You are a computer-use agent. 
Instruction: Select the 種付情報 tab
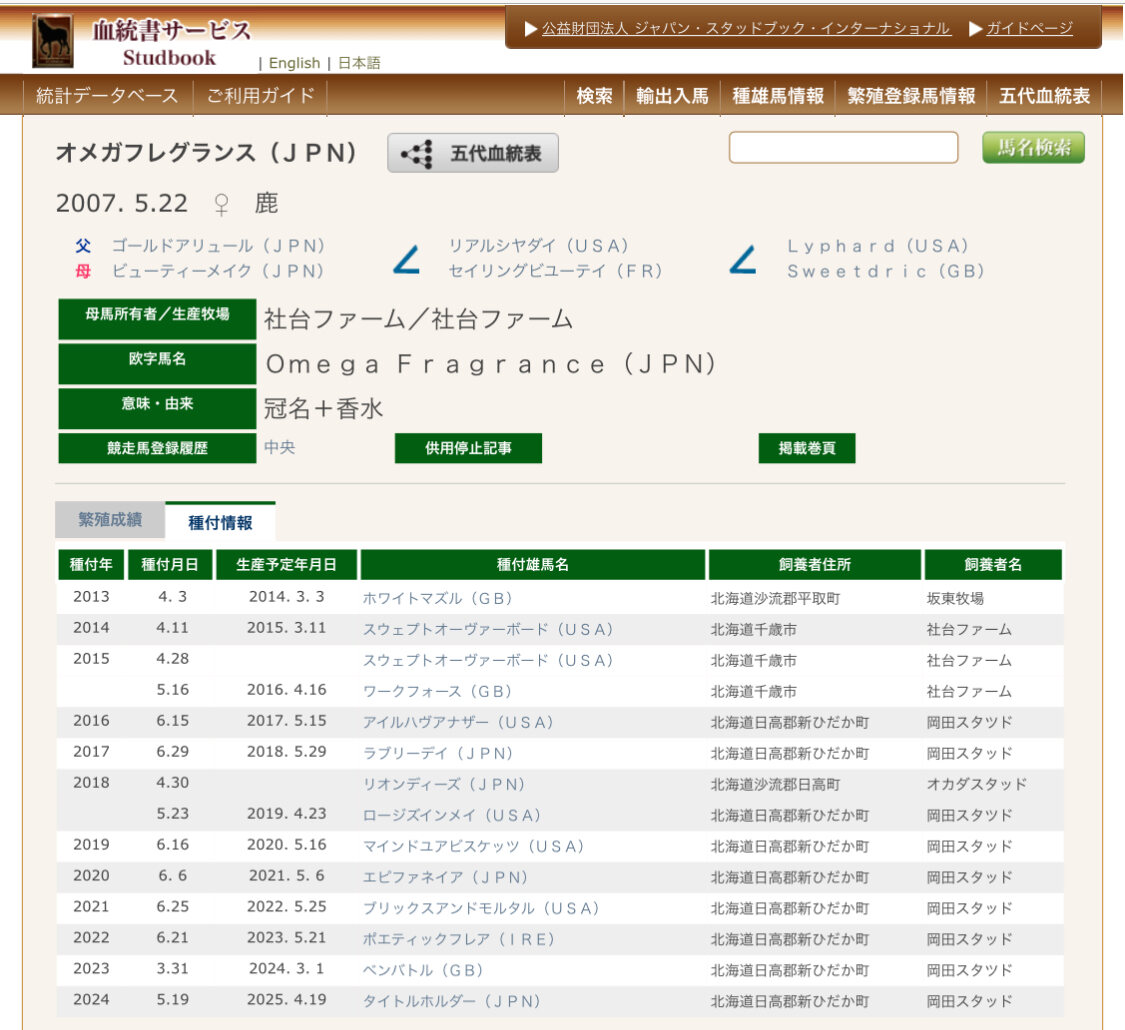coord(220,522)
